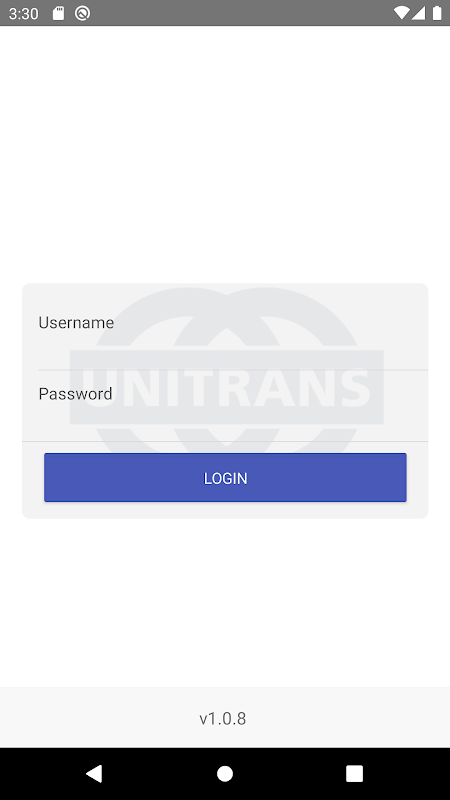Tap the empty white area above the login card
This screenshot has height=800, width=450.
(225, 153)
